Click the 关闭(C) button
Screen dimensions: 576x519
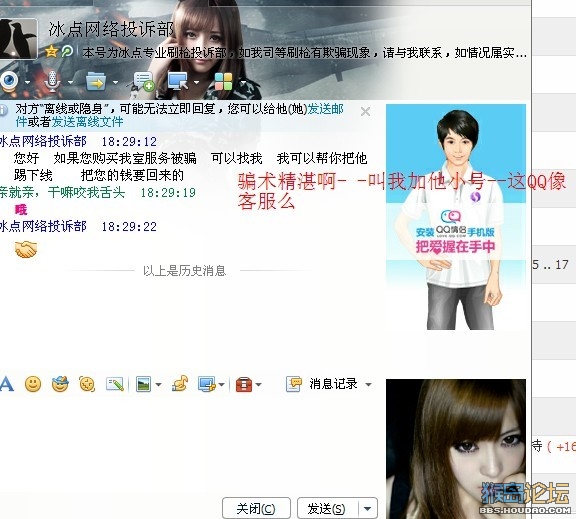click(x=256, y=509)
